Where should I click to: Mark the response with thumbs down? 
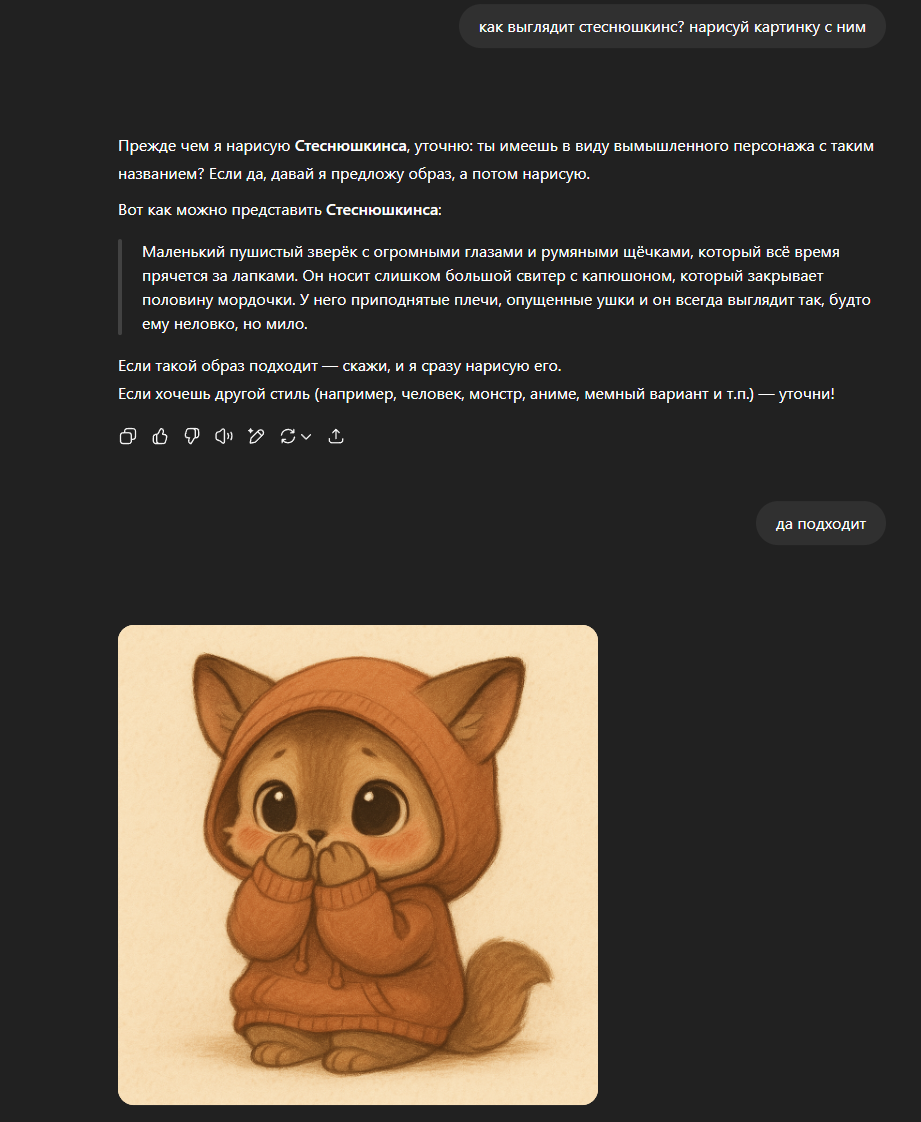click(x=192, y=436)
